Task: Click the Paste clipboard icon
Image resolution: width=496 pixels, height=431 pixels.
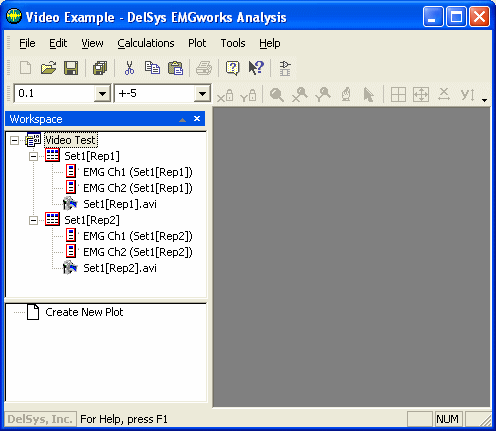Action: point(176,68)
